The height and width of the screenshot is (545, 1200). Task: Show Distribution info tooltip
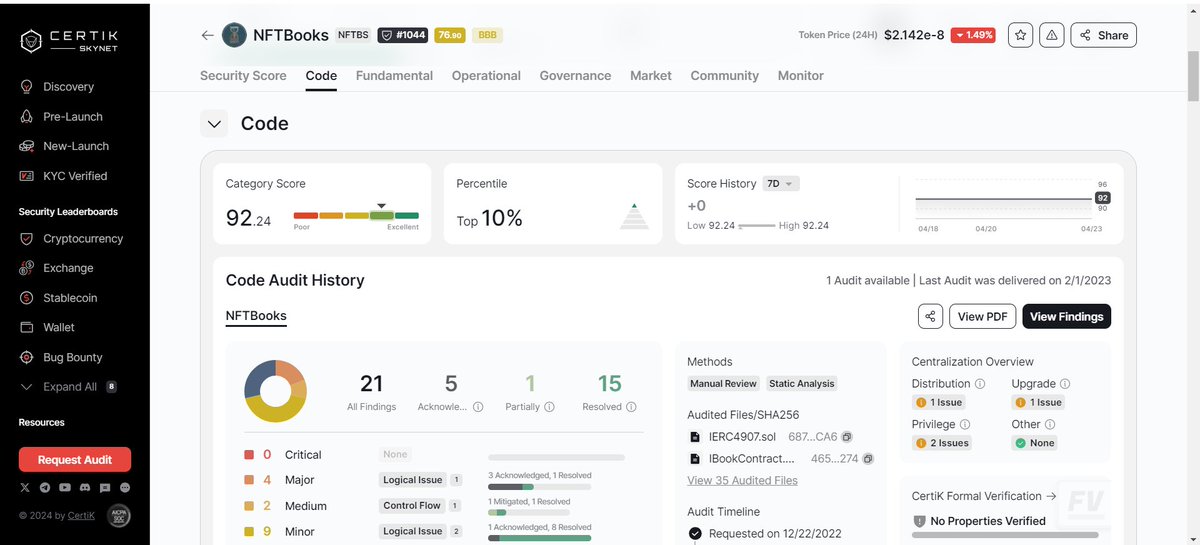pos(980,384)
